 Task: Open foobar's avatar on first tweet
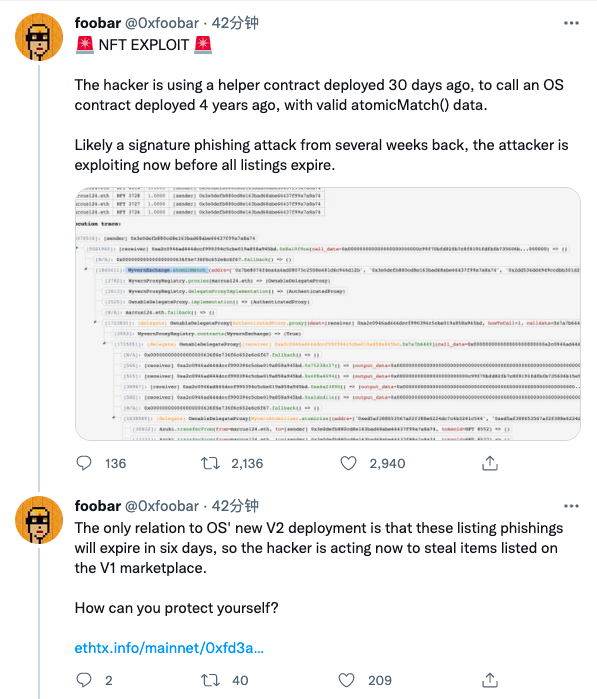[x=39, y=37]
